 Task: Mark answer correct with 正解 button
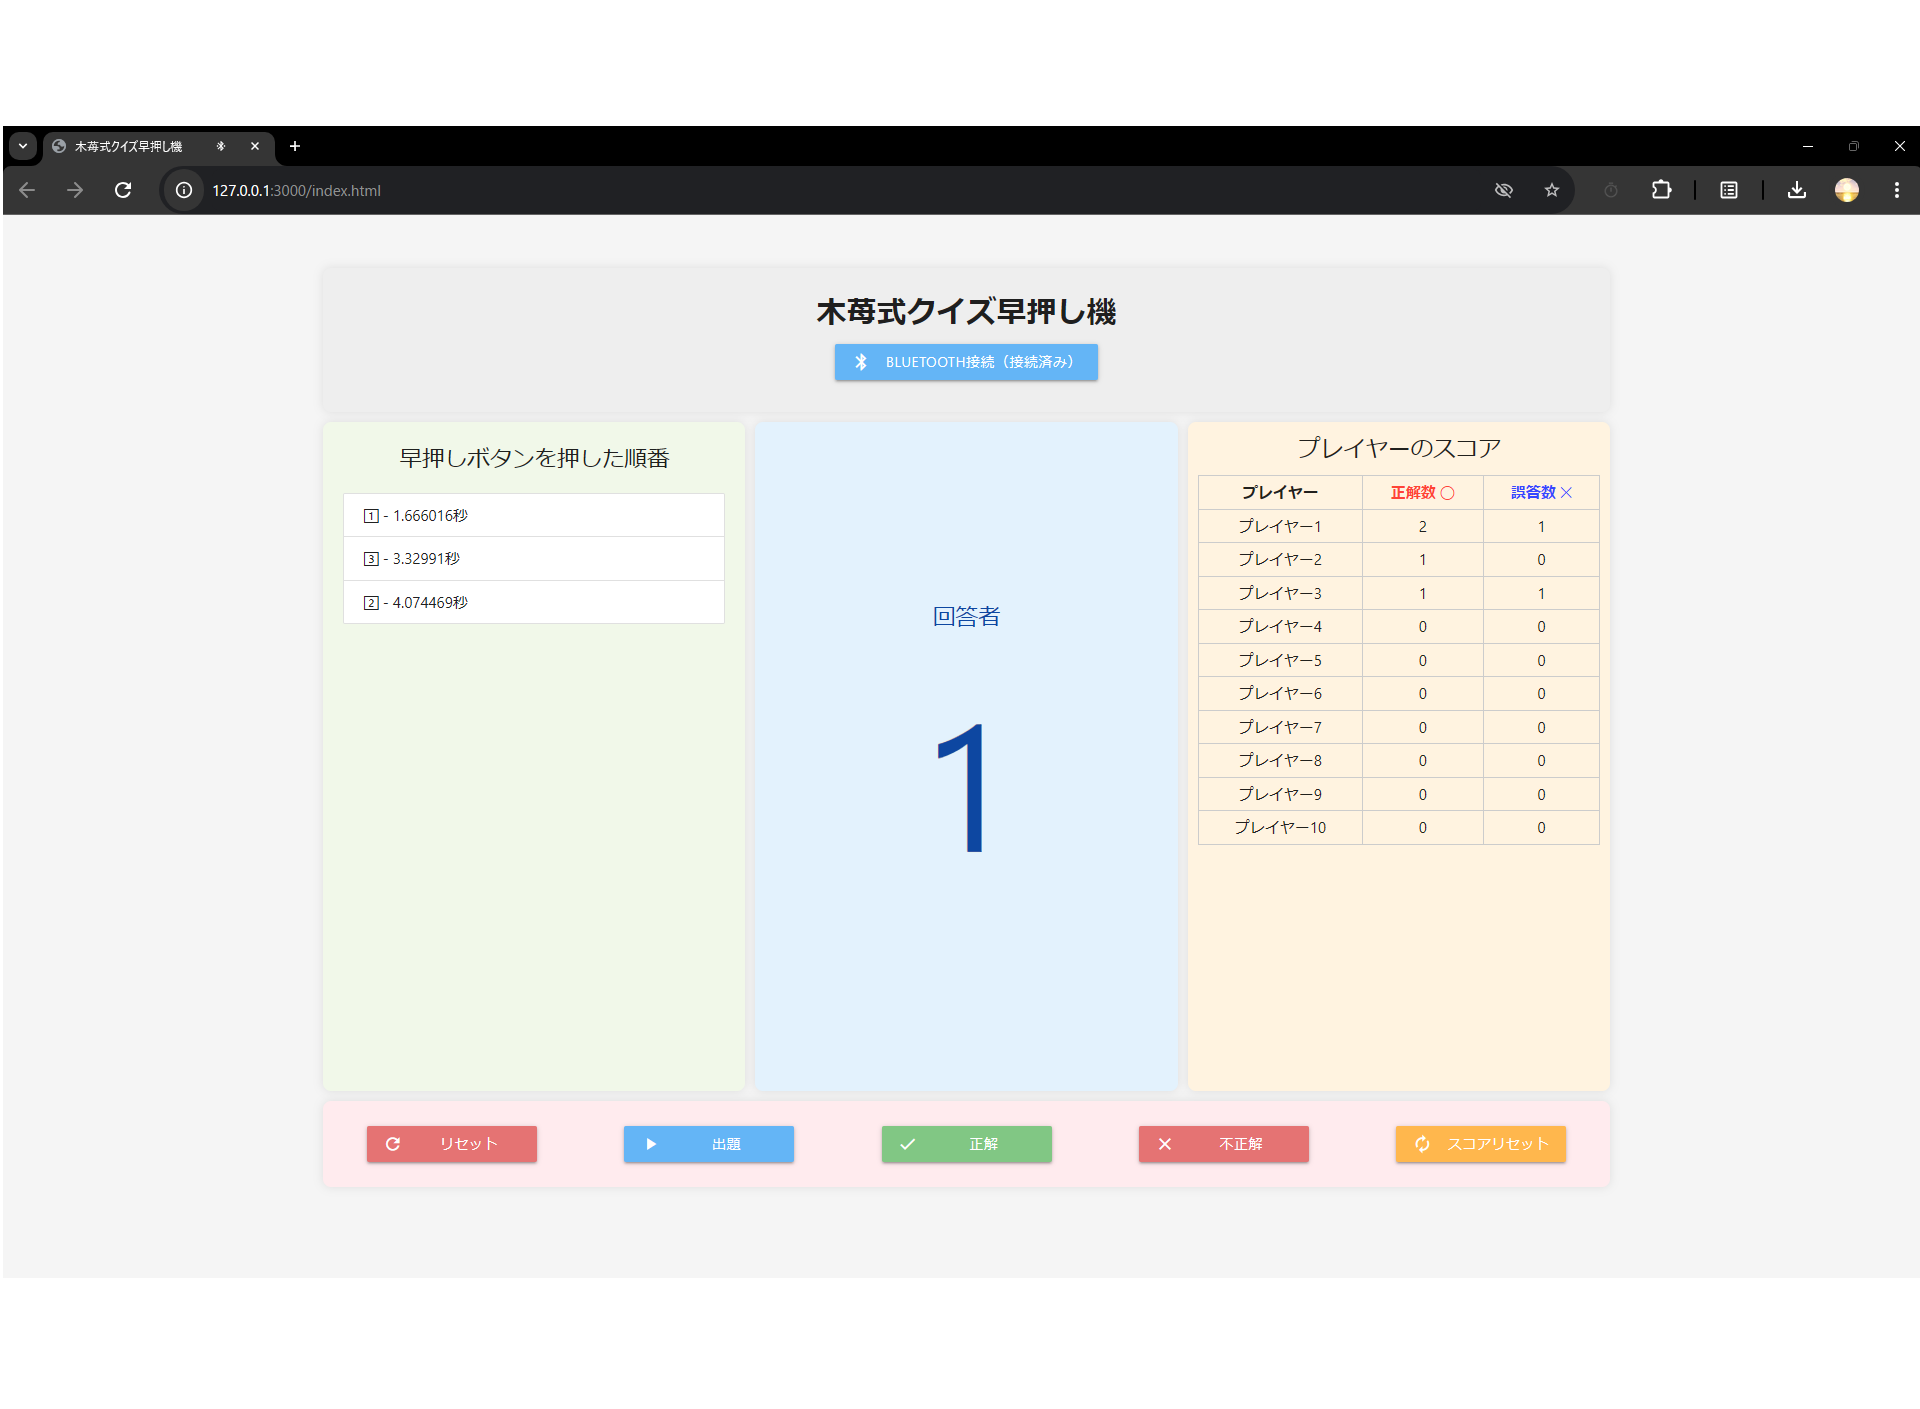click(x=965, y=1144)
